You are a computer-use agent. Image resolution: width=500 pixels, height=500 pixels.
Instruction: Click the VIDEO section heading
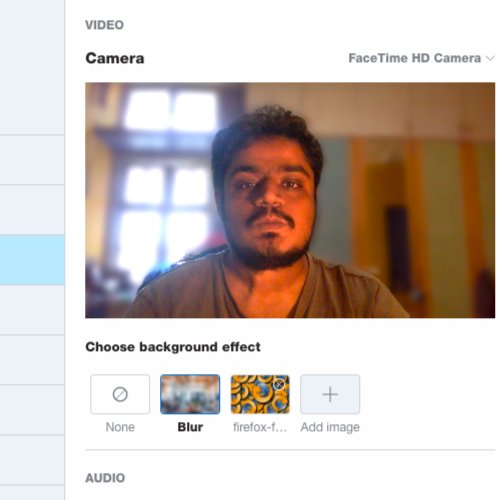point(104,25)
